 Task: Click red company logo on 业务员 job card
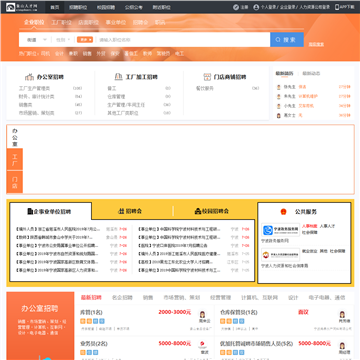coord(202,345)
